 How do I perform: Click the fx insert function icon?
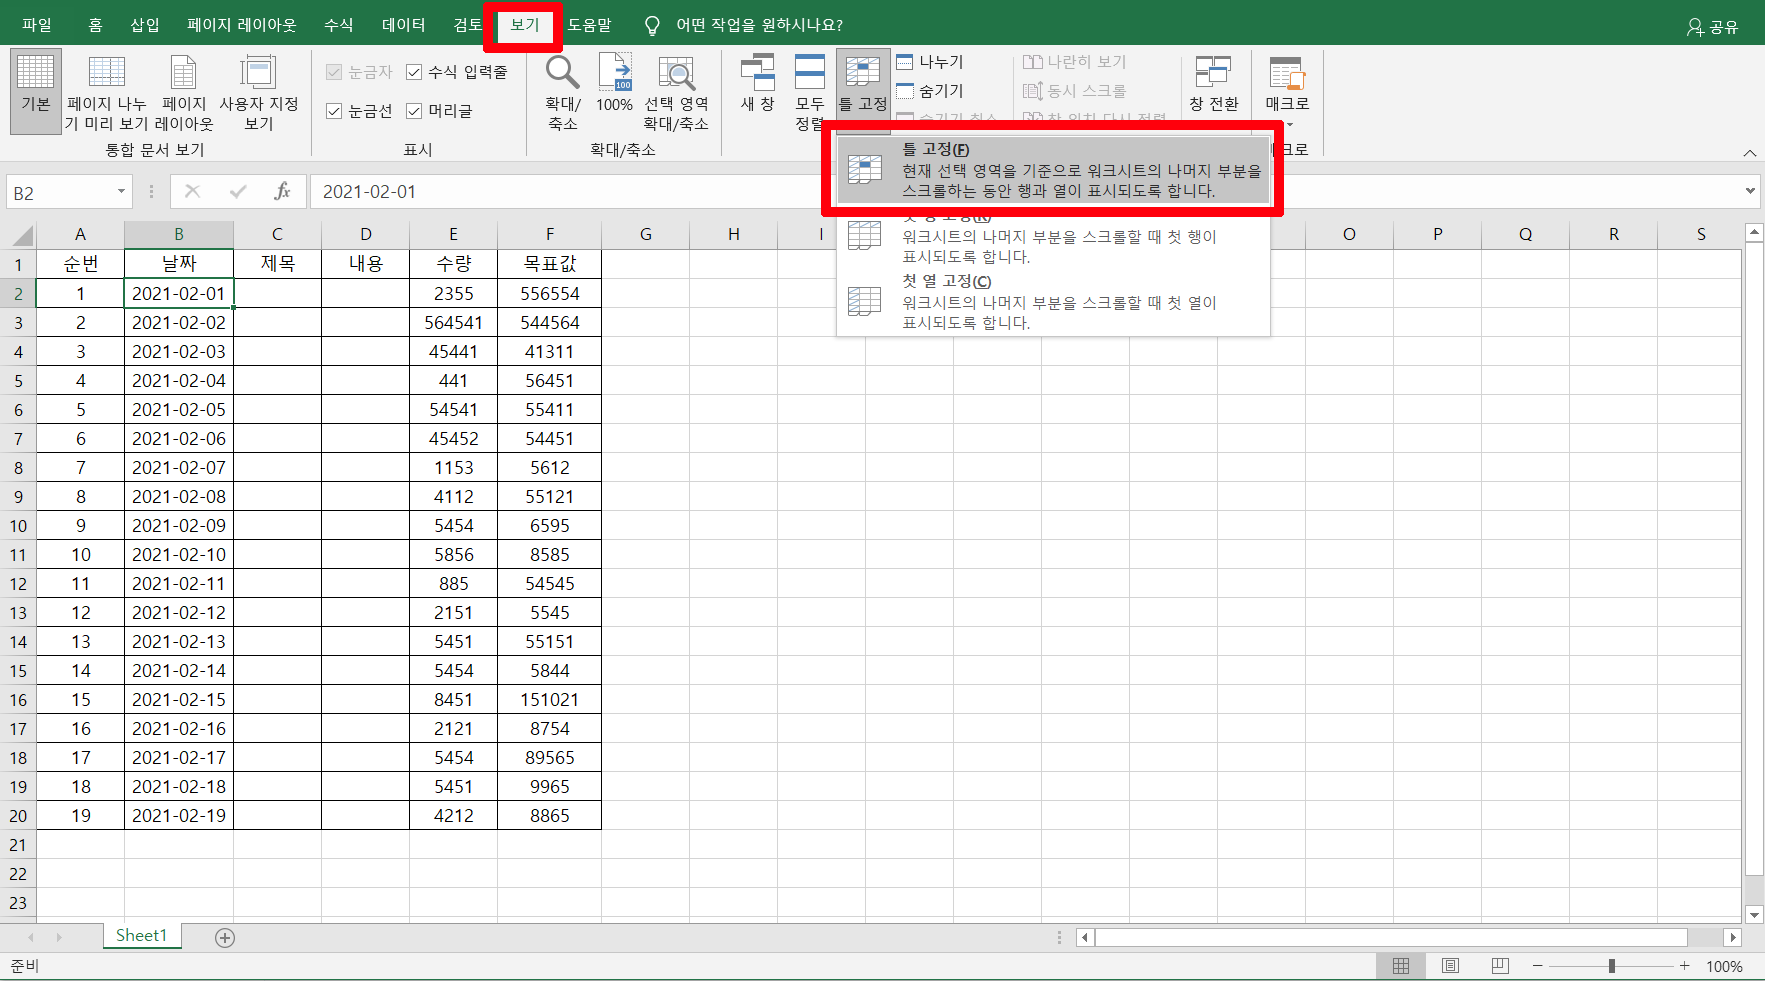(282, 191)
